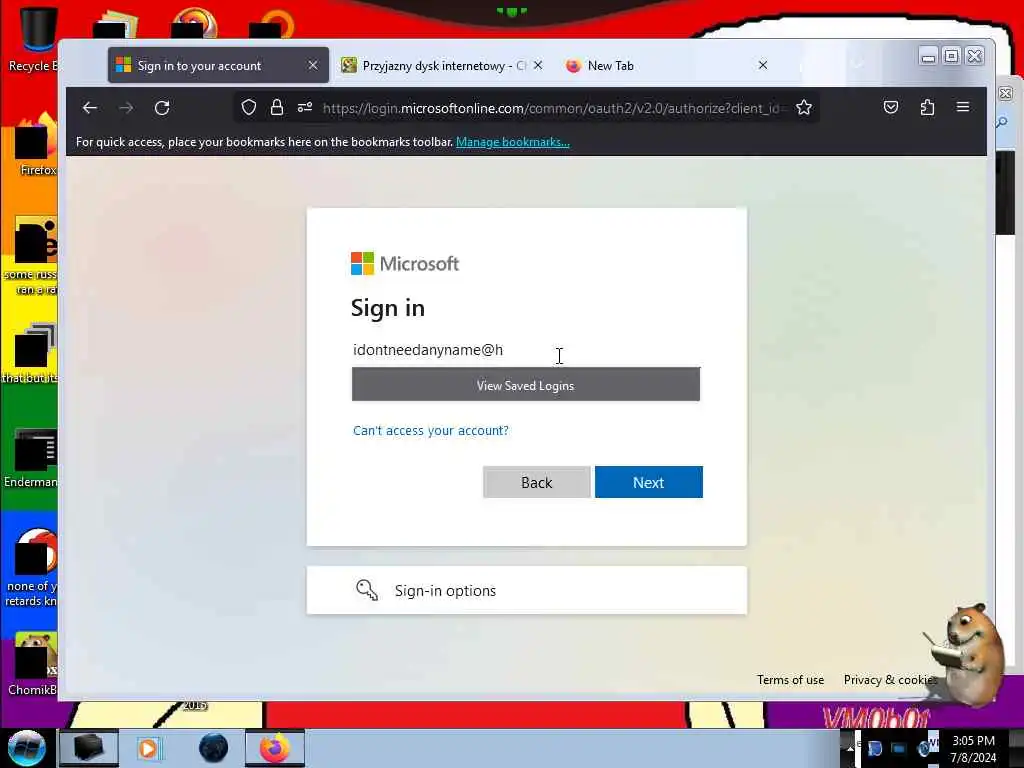The image size is (1024, 768).
Task: Click the taskbar clock showing 3:05 PM
Action: 973,749
